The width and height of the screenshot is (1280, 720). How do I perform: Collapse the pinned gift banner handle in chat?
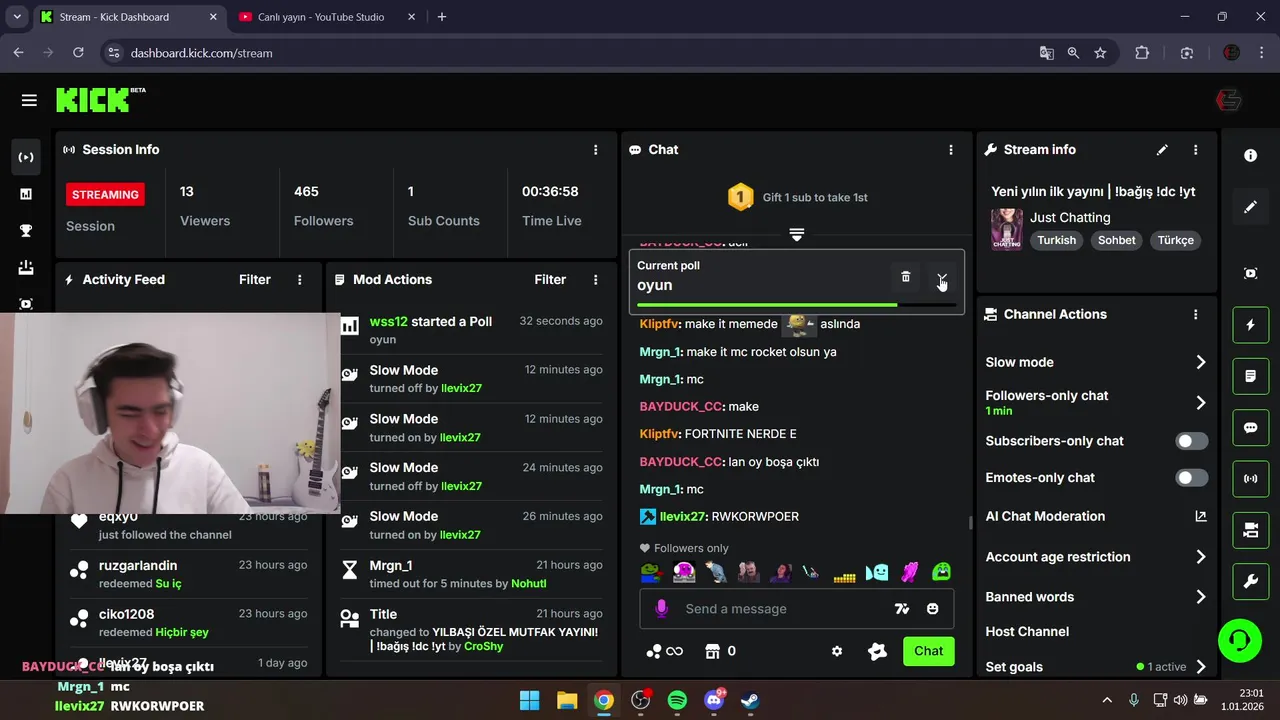[x=796, y=234]
